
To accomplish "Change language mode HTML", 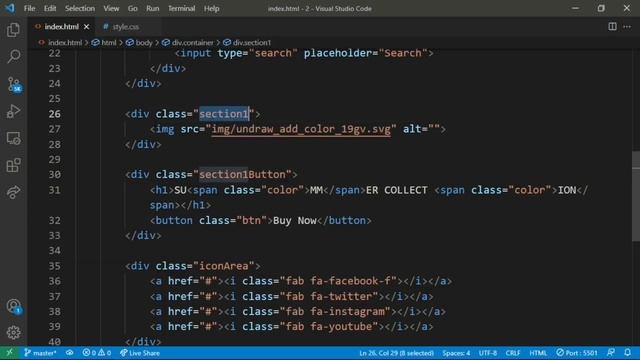I will tap(538, 353).
